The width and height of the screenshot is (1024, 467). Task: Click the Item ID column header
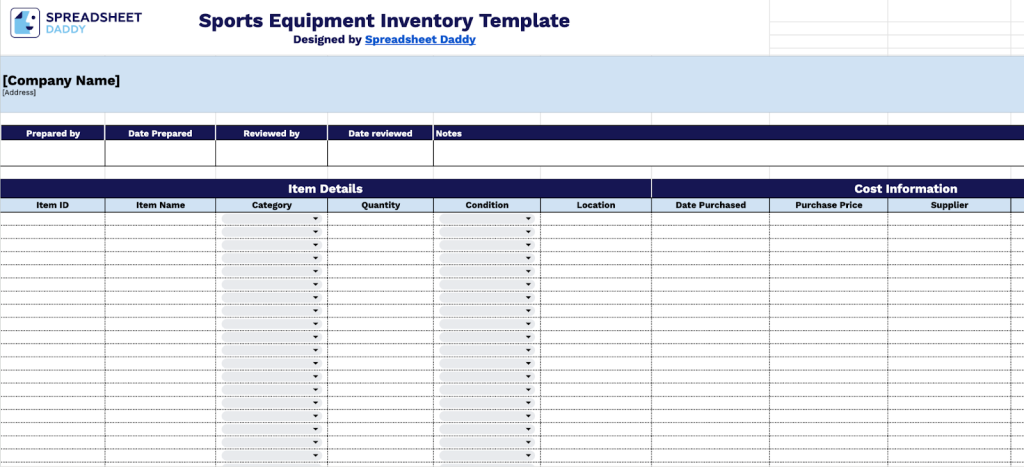click(52, 205)
